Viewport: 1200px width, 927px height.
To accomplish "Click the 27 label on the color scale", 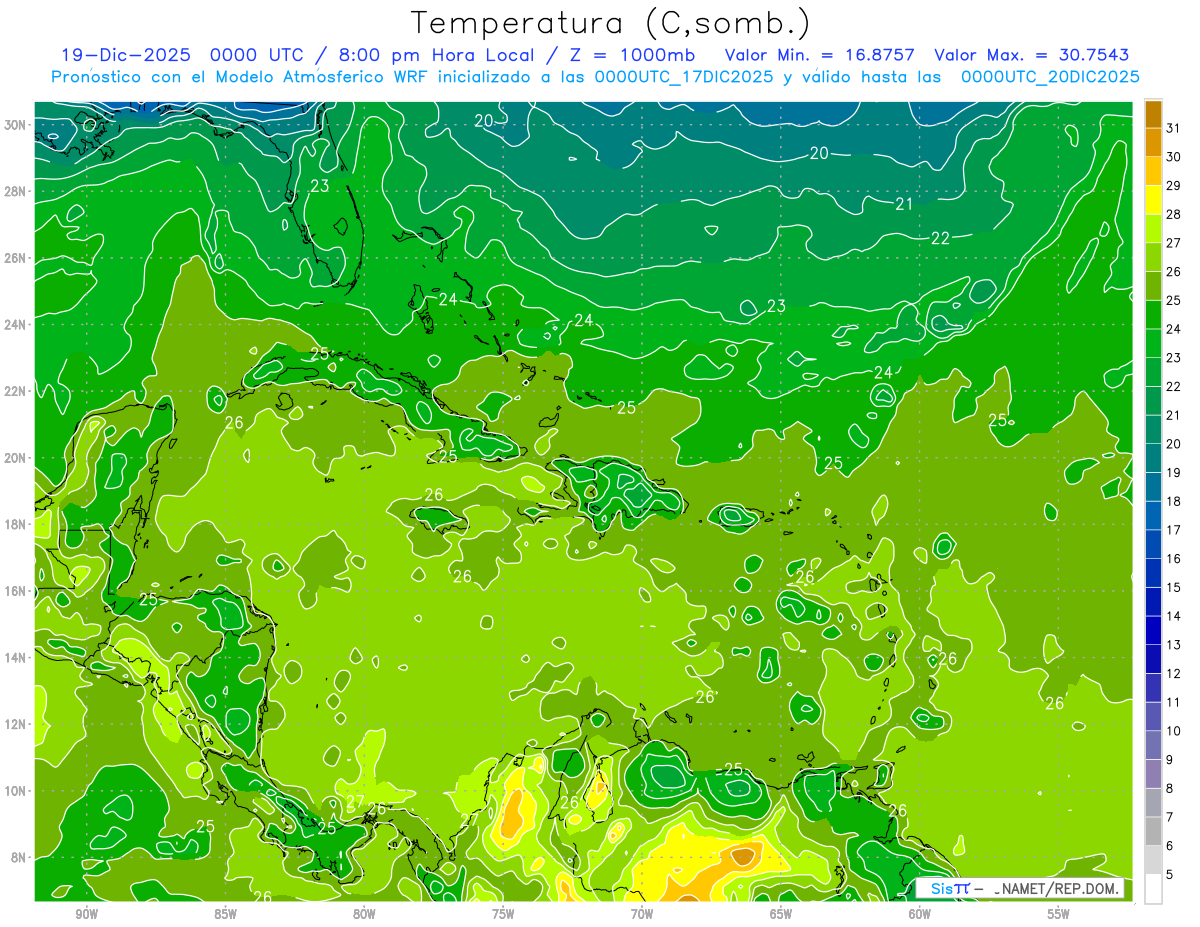I will (x=1174, y=243).
